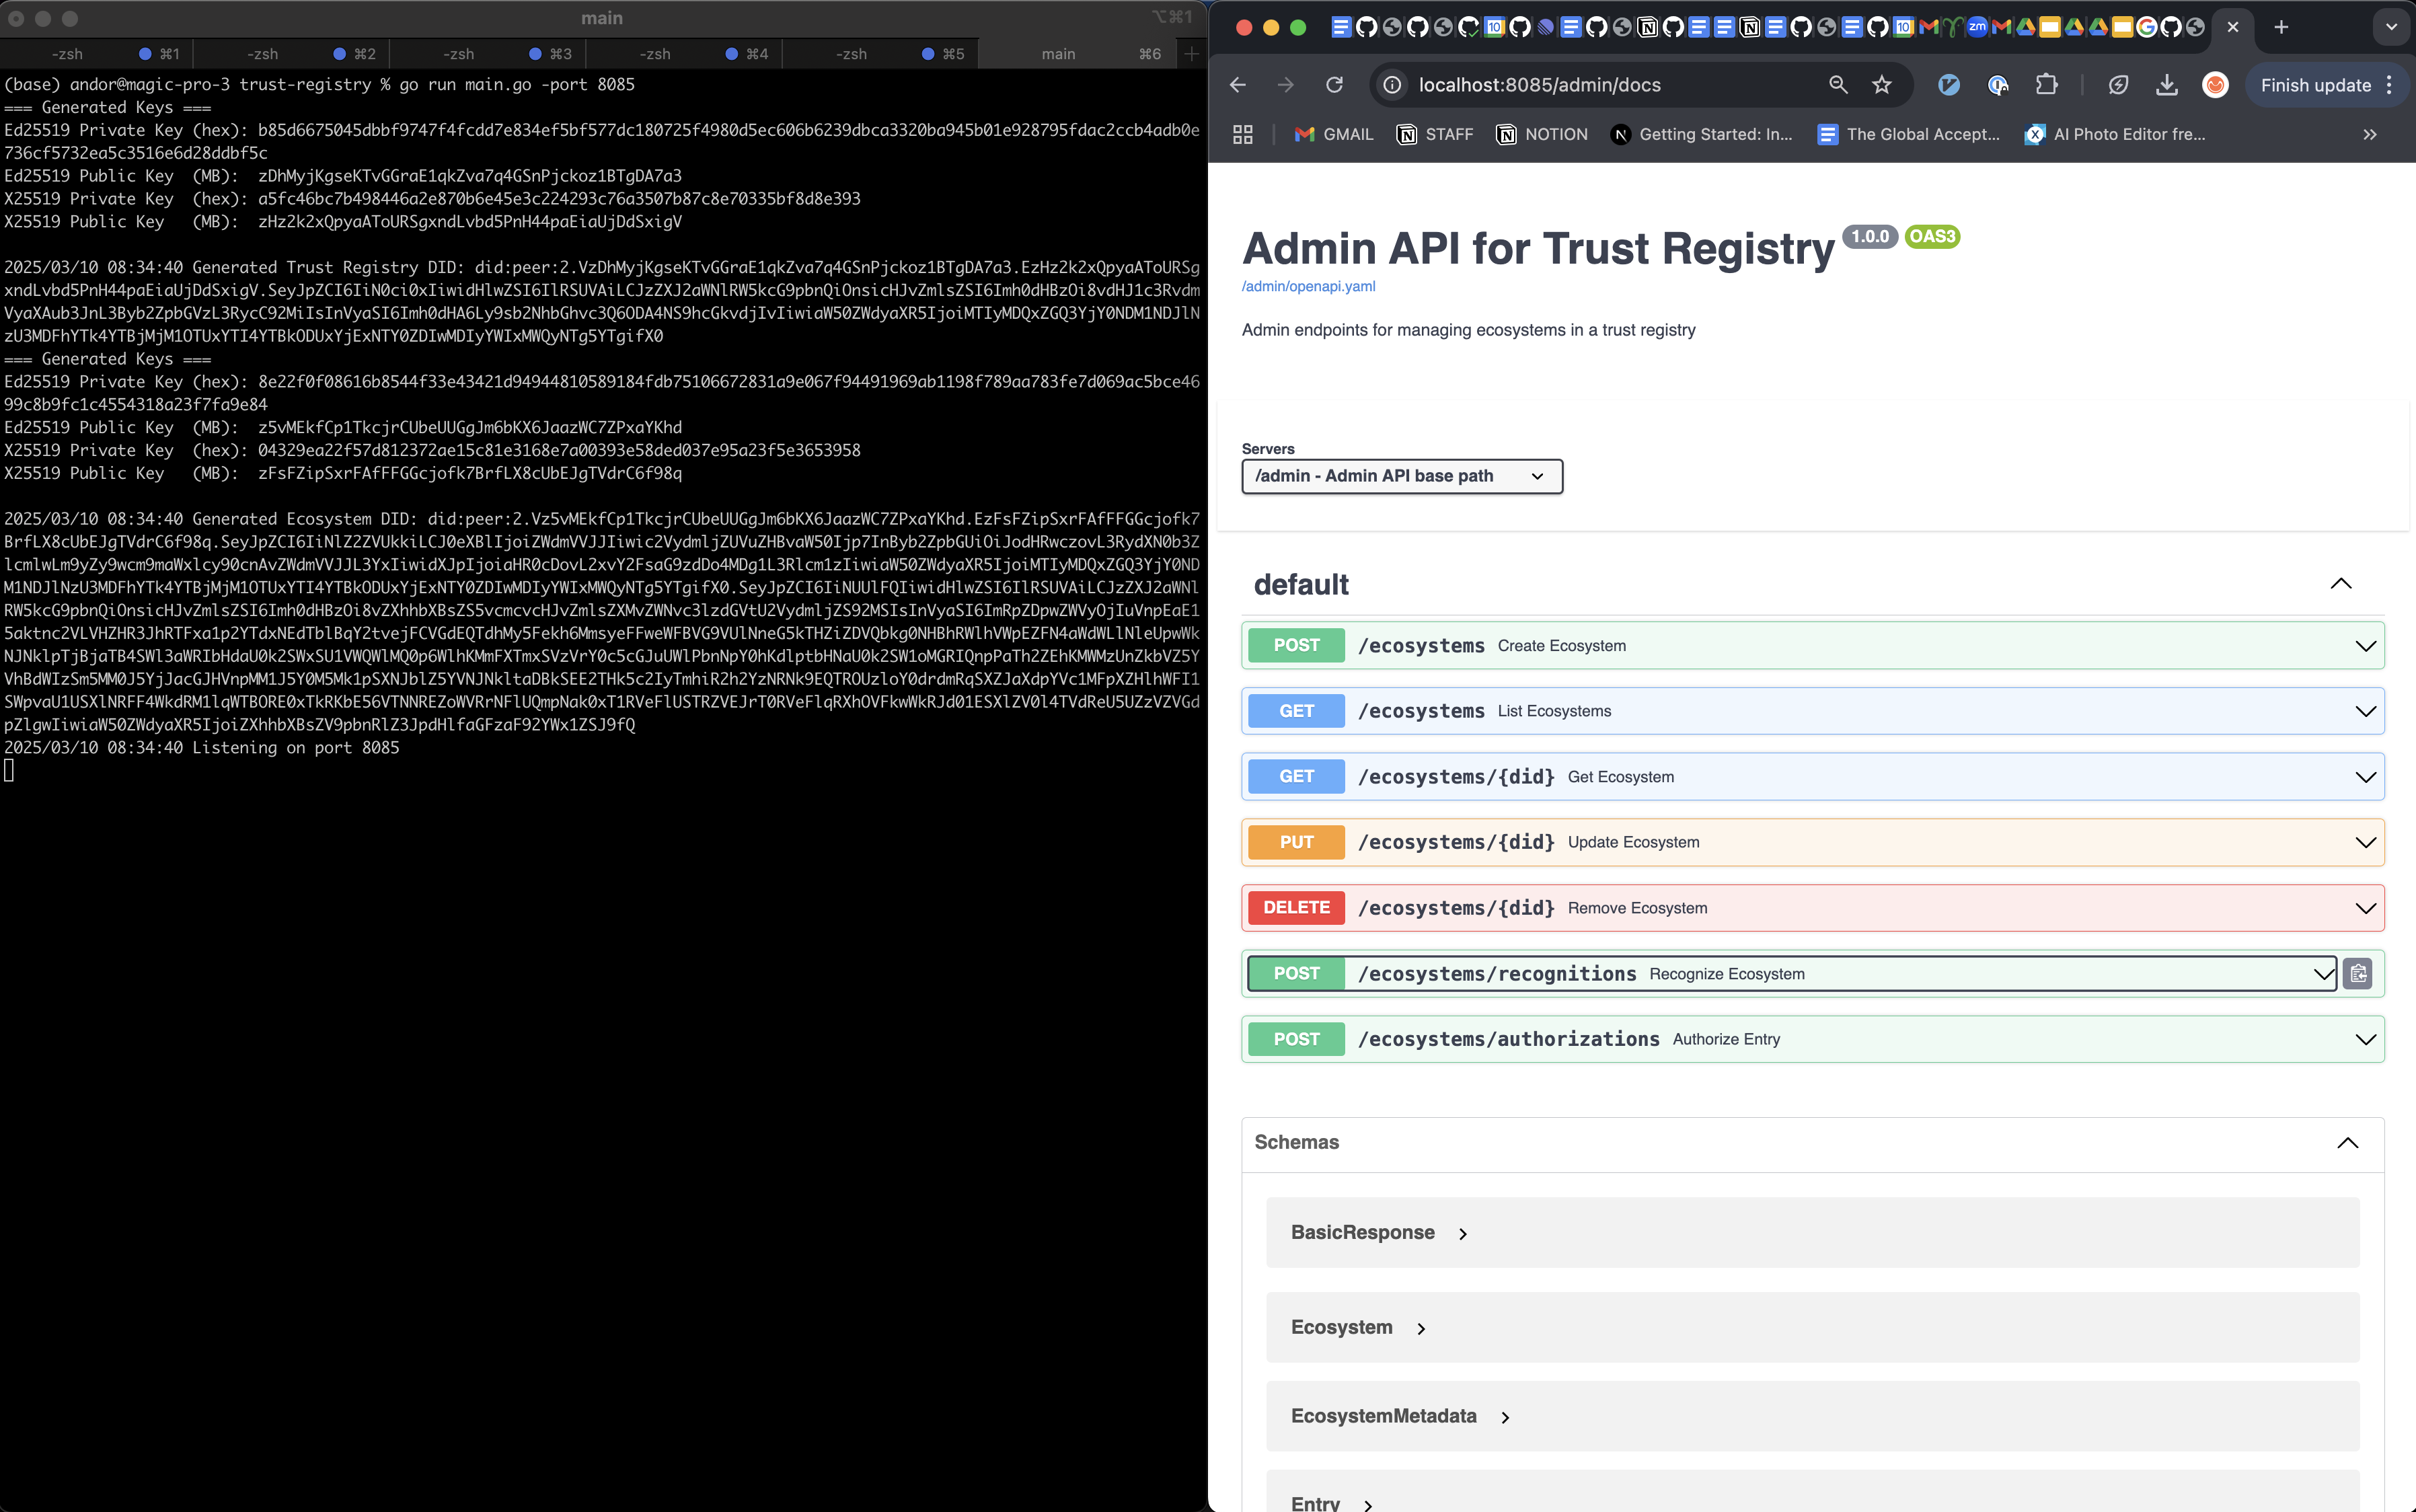Viewport: 2416px width, 1512px height.
Task: Expand Ecosystem schema
Action: 1358,1328
